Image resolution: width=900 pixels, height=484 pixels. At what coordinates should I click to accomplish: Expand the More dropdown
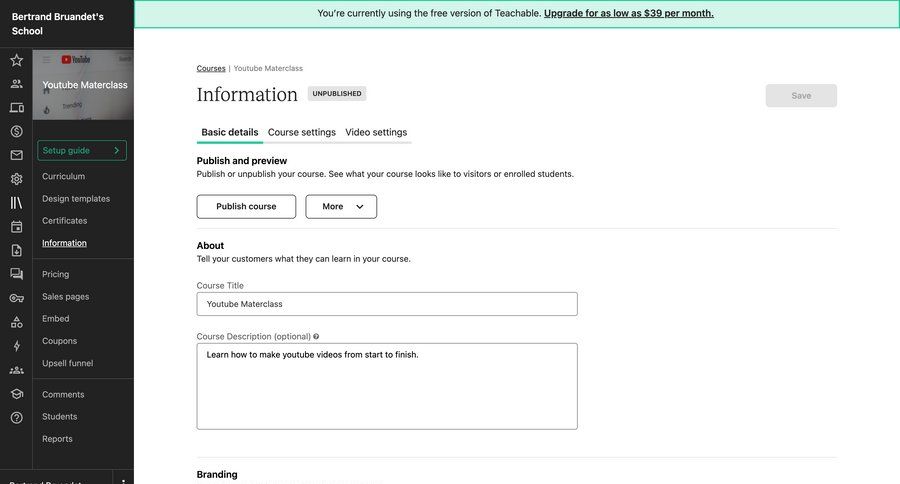pos(341,207)
